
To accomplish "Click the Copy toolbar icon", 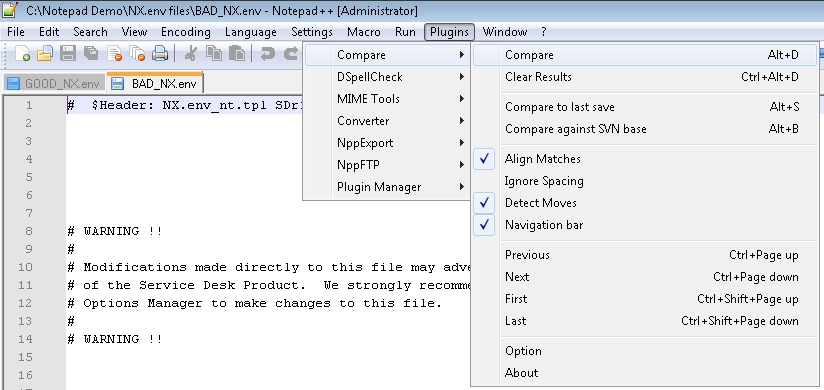I will point(213,53).
